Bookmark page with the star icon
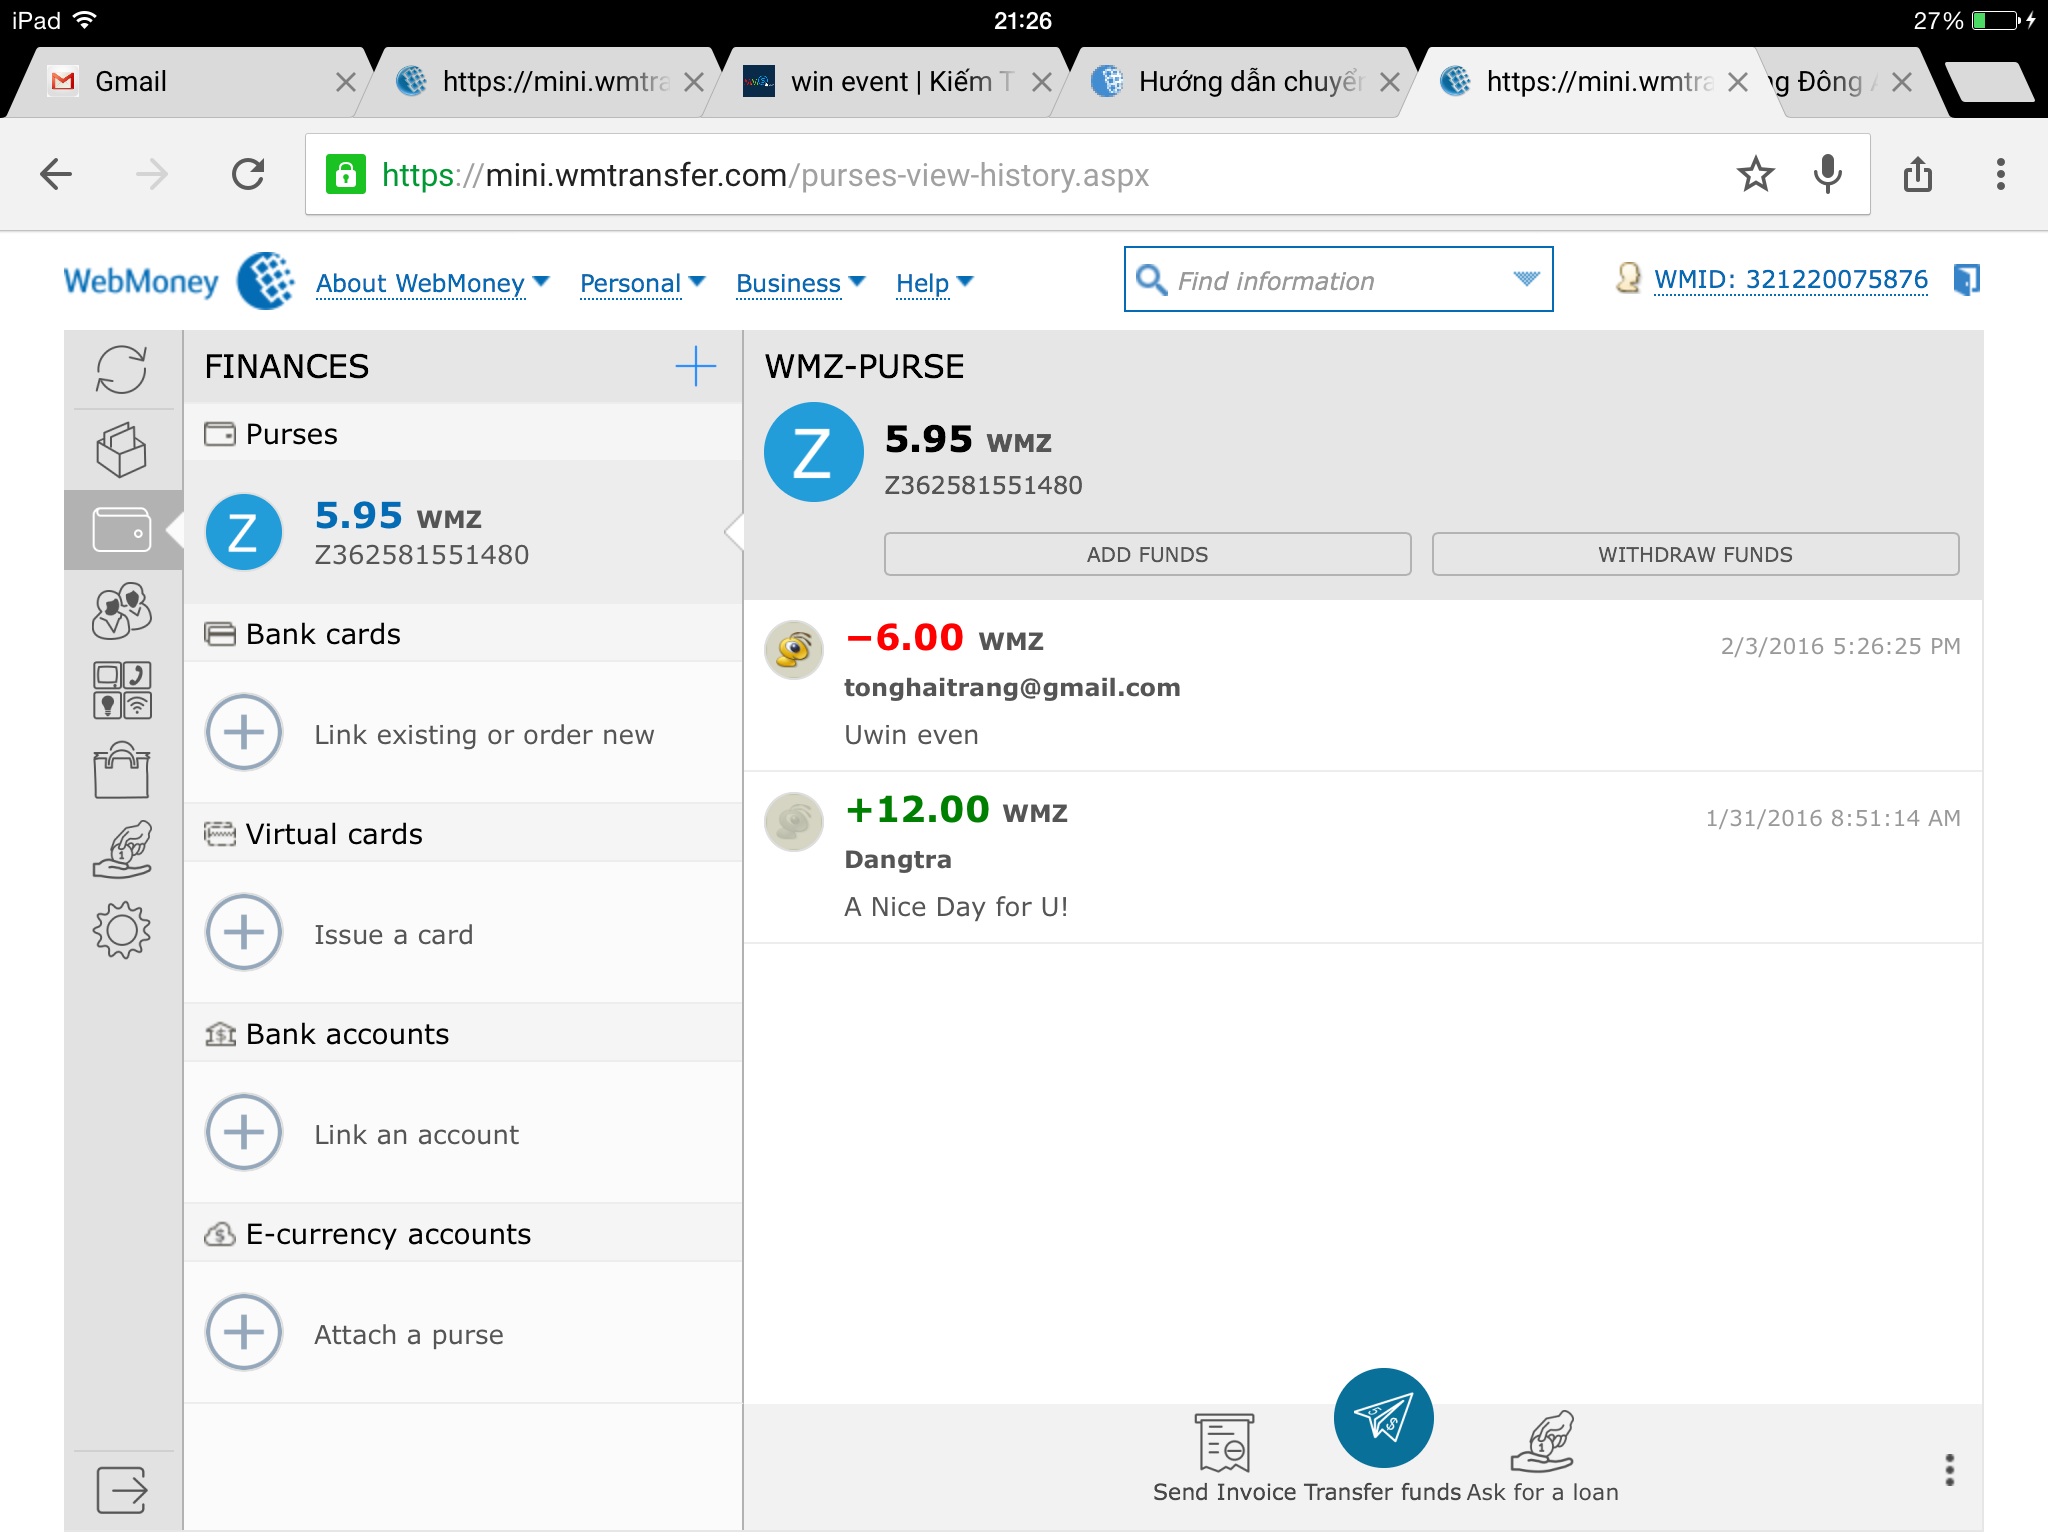Image resolution: width=2048 pixels, height=1536 pixels. [x=1755, y=175]
